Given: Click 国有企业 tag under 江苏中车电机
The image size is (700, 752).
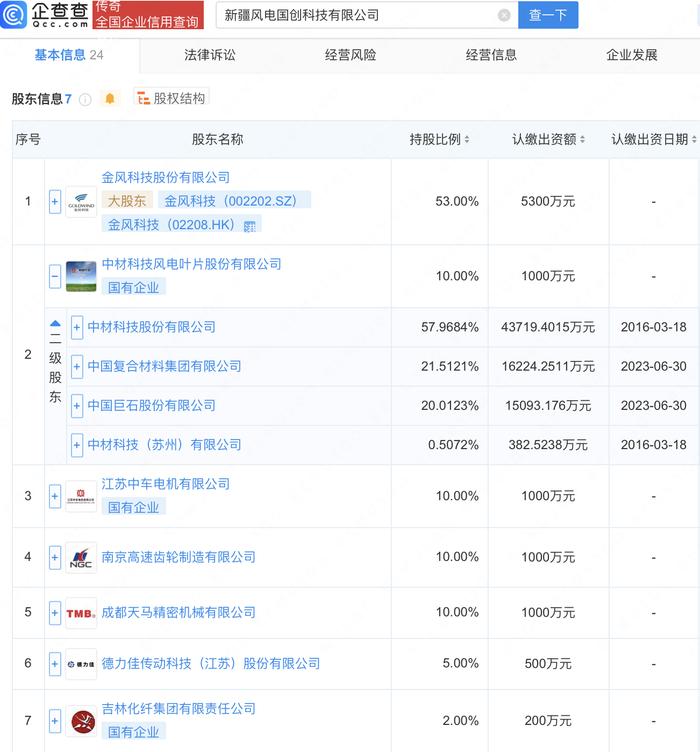Looking at the screenshot, I should coord(134,508).
